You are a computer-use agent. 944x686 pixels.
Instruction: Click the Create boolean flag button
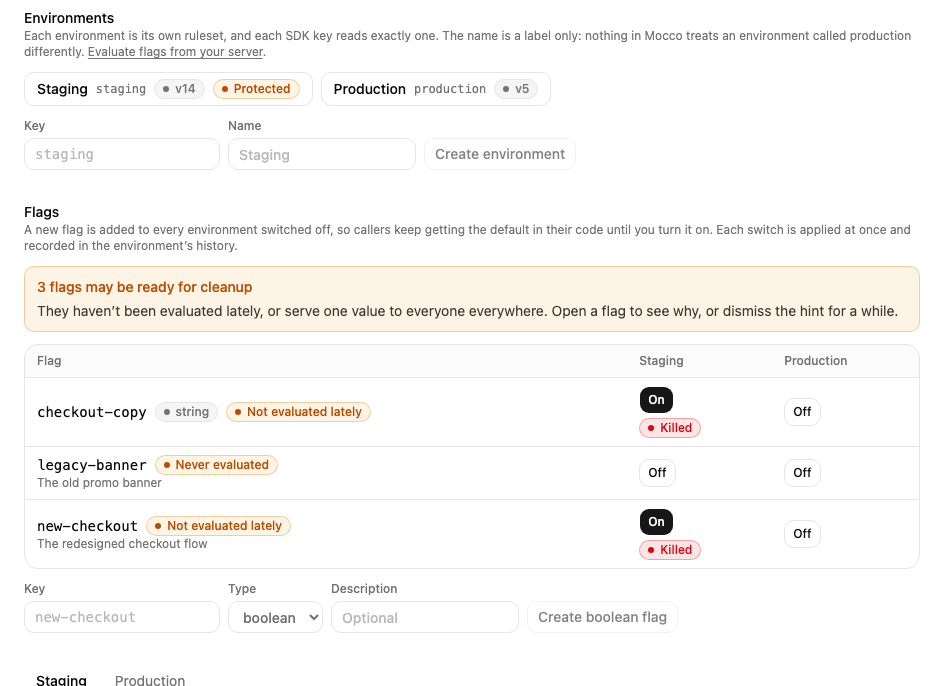602,617
